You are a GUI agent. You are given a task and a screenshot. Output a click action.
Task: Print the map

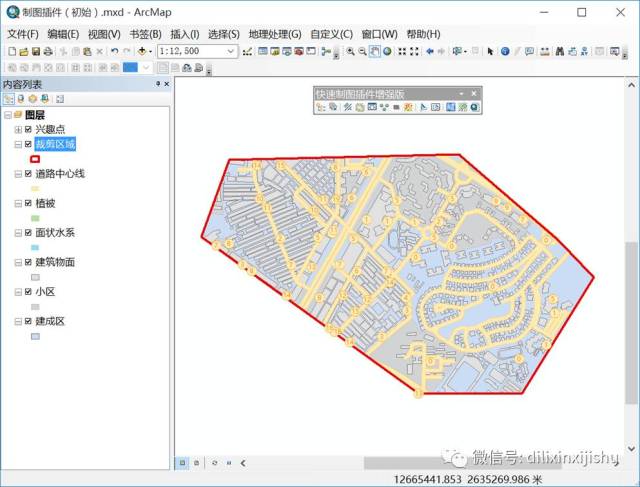pyautogui.click(x=48, y=51)
